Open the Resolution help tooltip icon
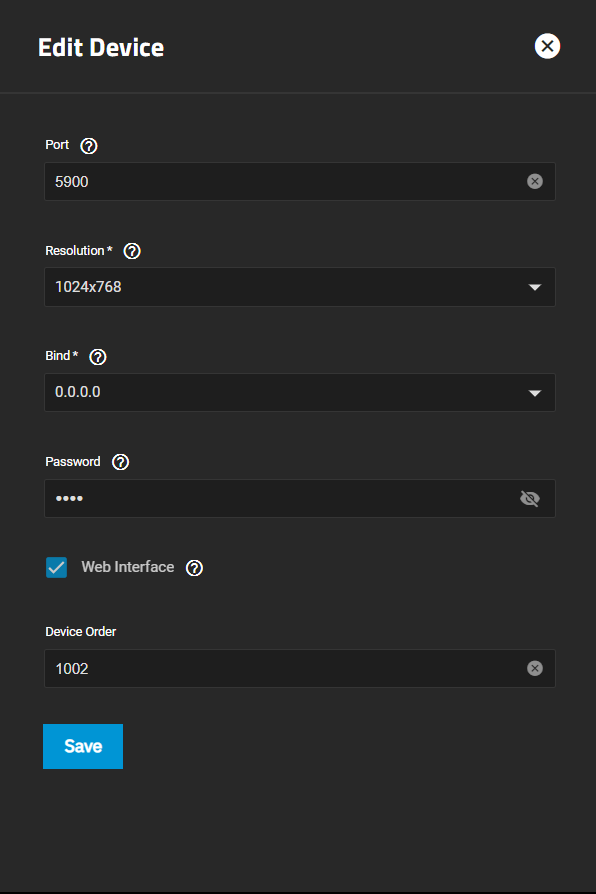This screenshot has width=596, height=894. click(x=132, y=251)
